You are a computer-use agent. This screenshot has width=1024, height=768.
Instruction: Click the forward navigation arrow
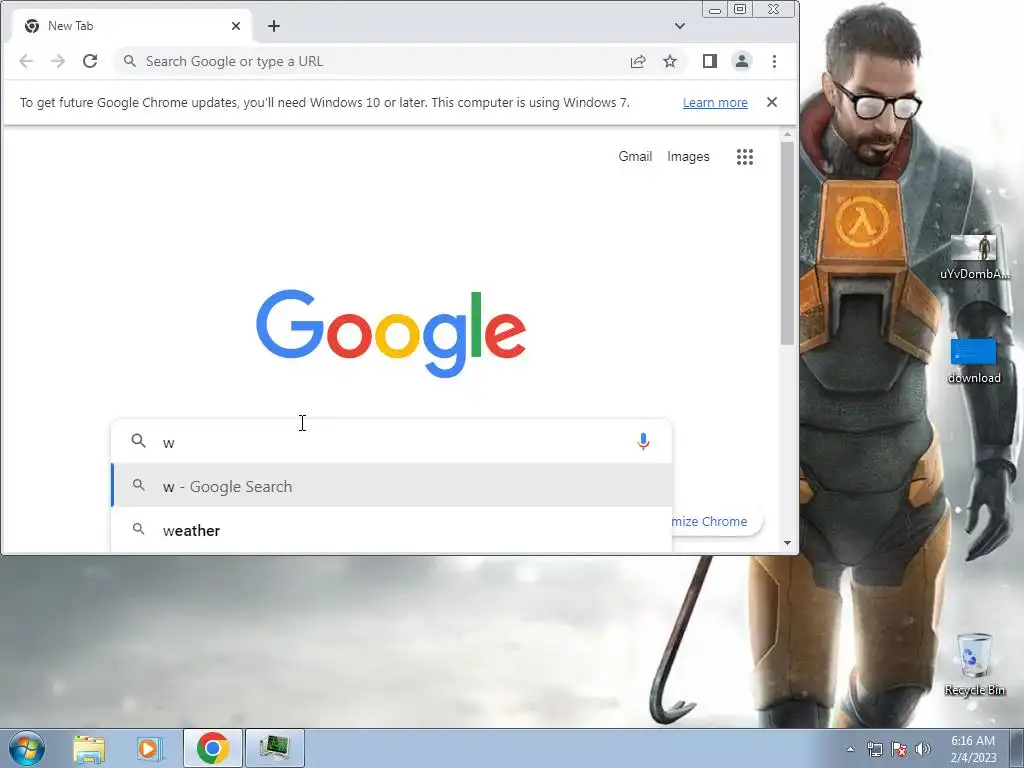pos(58,61)
